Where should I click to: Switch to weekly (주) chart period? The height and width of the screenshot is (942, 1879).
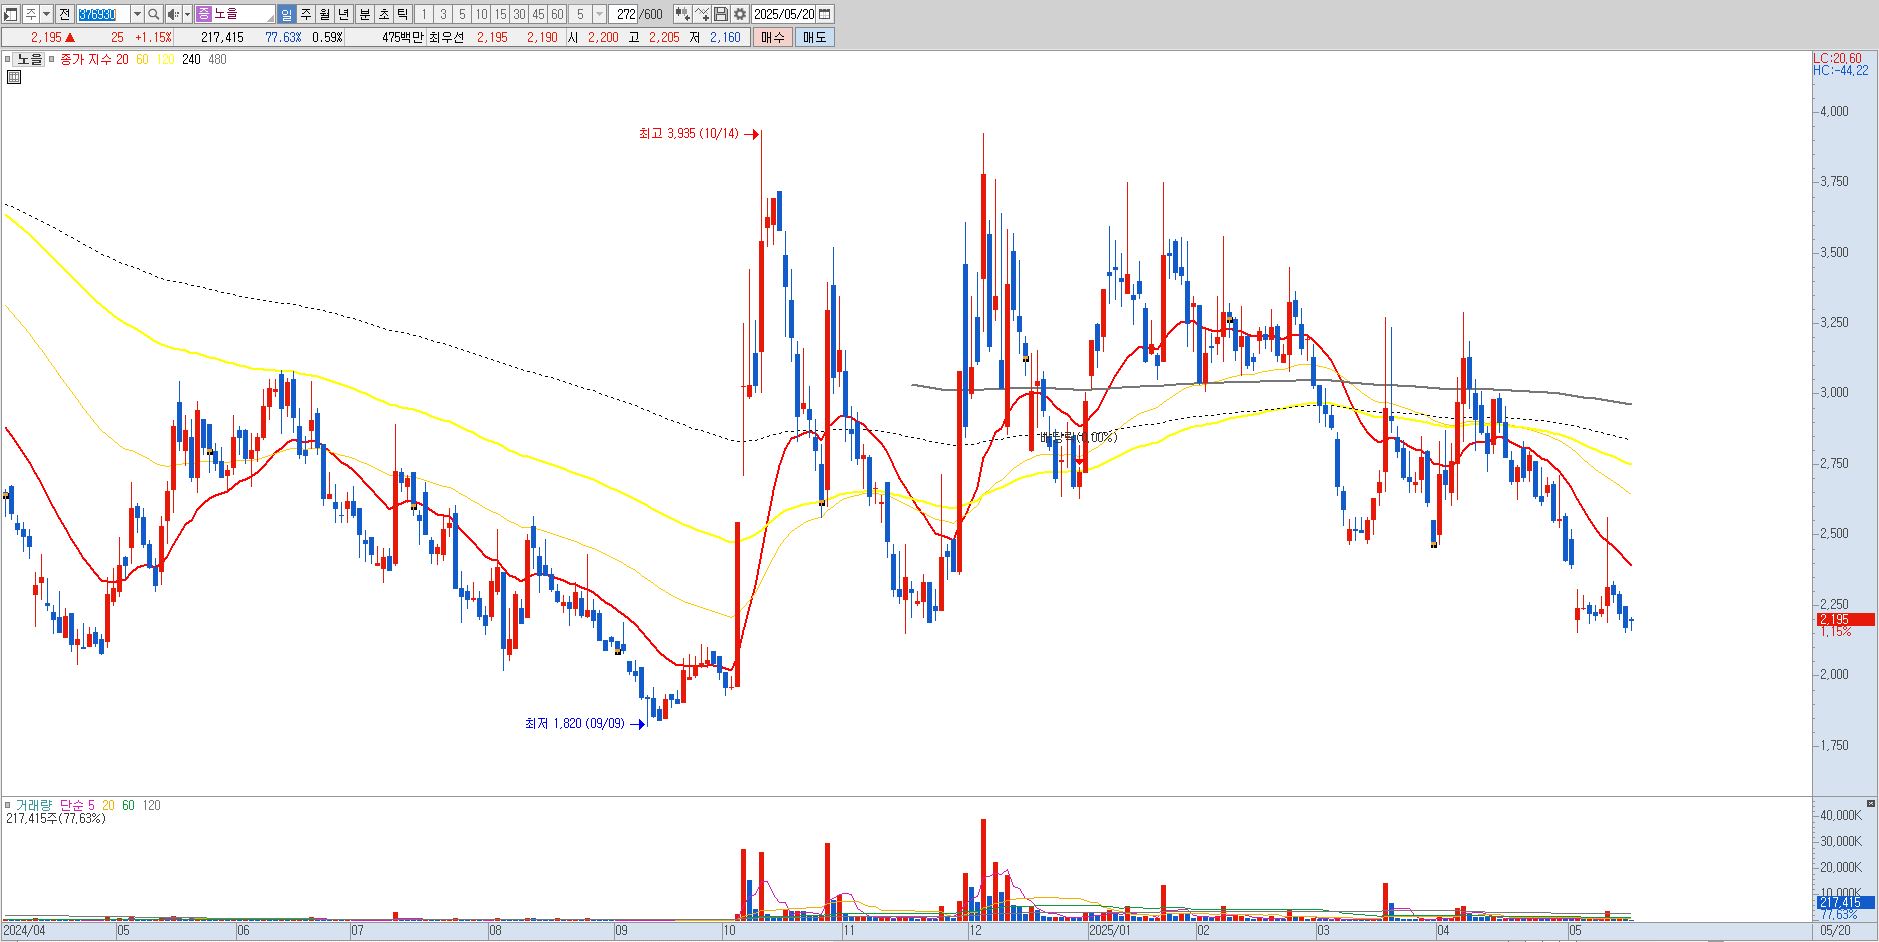click(305, 14)
